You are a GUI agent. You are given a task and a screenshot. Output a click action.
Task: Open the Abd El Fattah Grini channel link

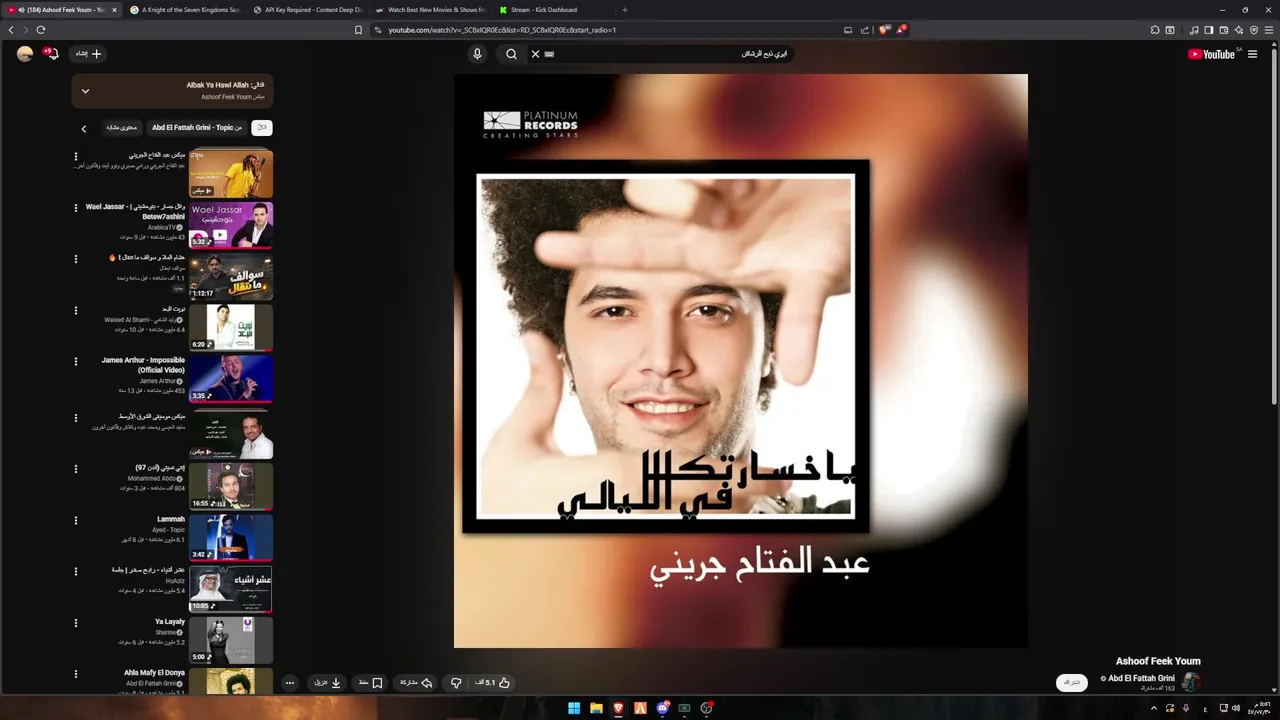(1141, 678)
